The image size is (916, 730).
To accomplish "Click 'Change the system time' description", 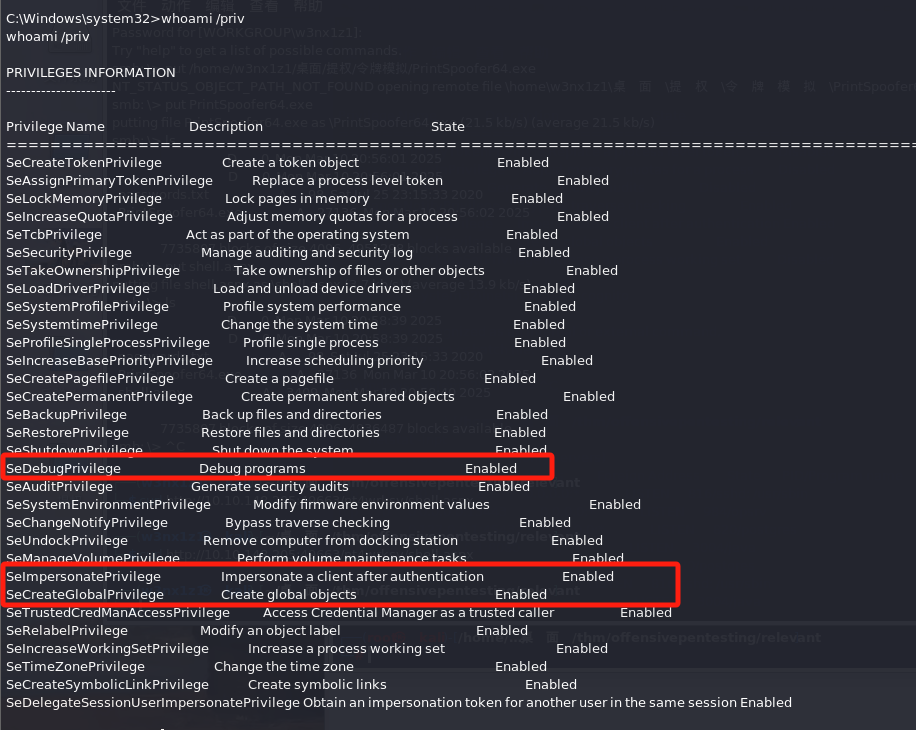I will [300, 325].
